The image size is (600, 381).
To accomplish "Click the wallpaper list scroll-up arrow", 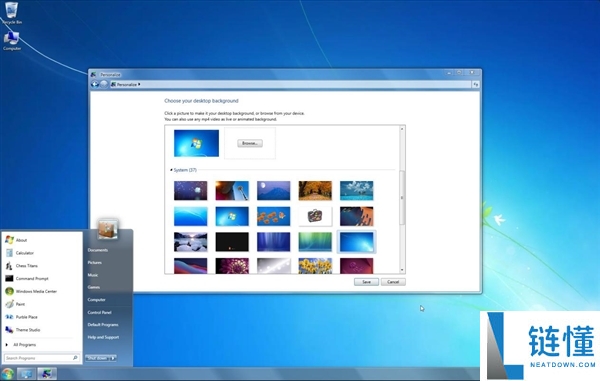I will [x=402, y=129].
